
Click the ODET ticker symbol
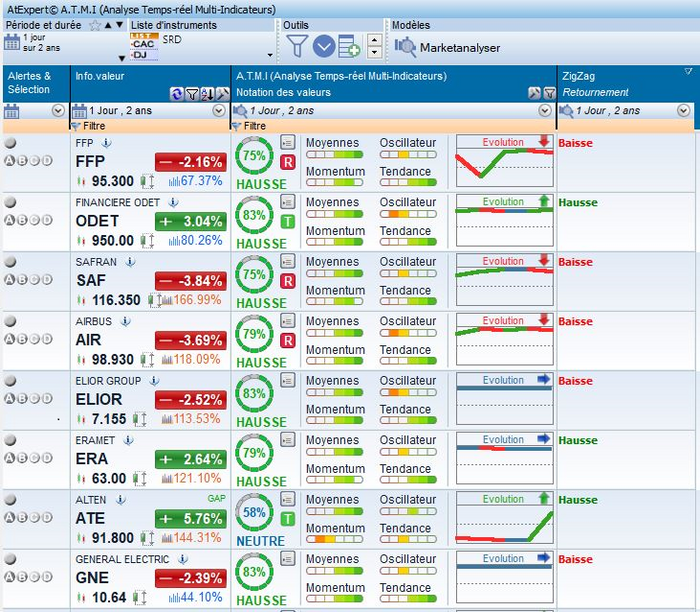pyautogui.click(x=97, y=221)
